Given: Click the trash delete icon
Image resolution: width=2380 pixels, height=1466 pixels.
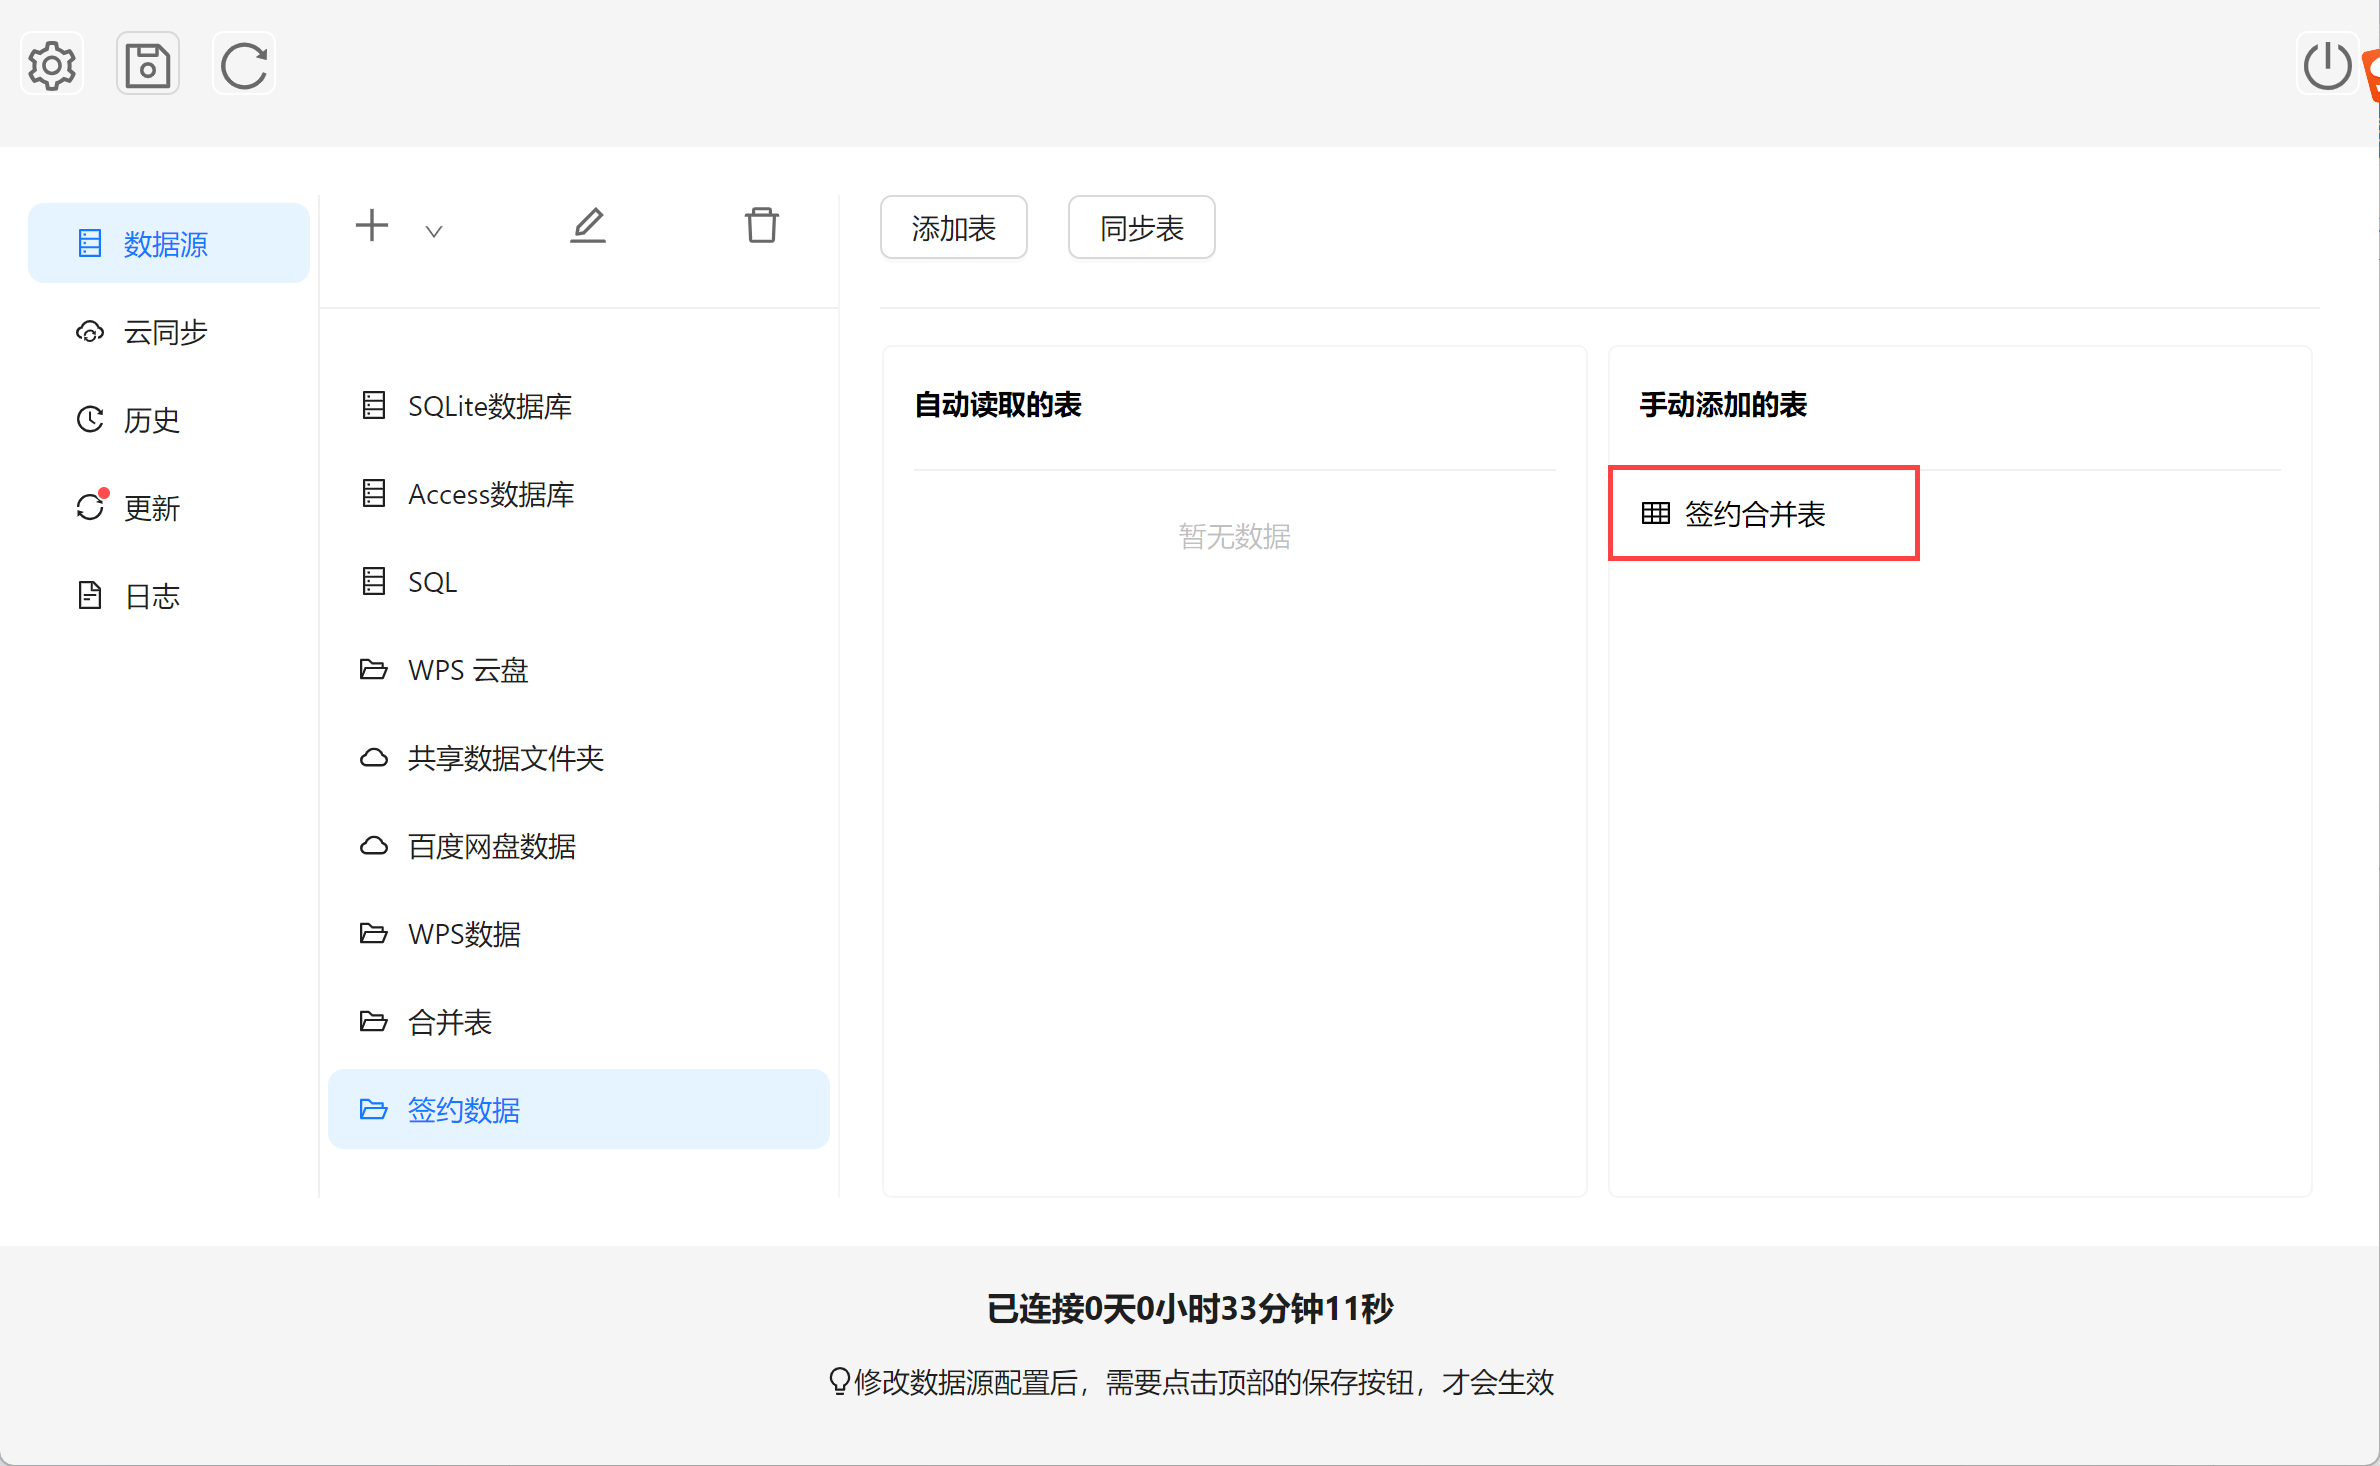Looking at the screenshot, I should click(x=761, y=226).
